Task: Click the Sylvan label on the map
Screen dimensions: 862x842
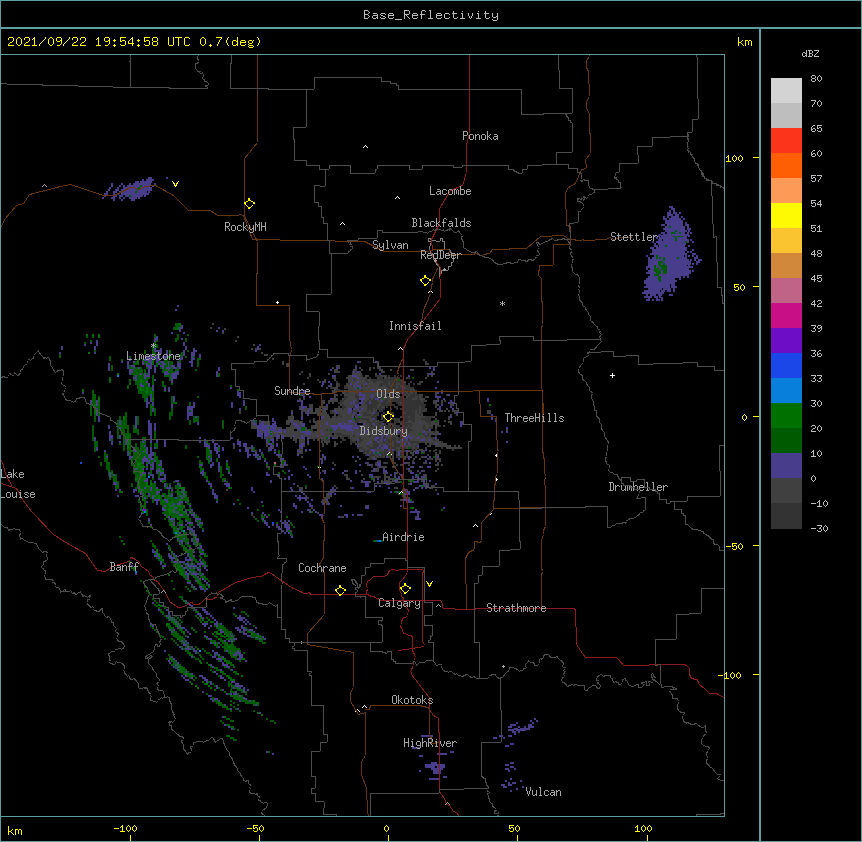Action: pos(390,245)
